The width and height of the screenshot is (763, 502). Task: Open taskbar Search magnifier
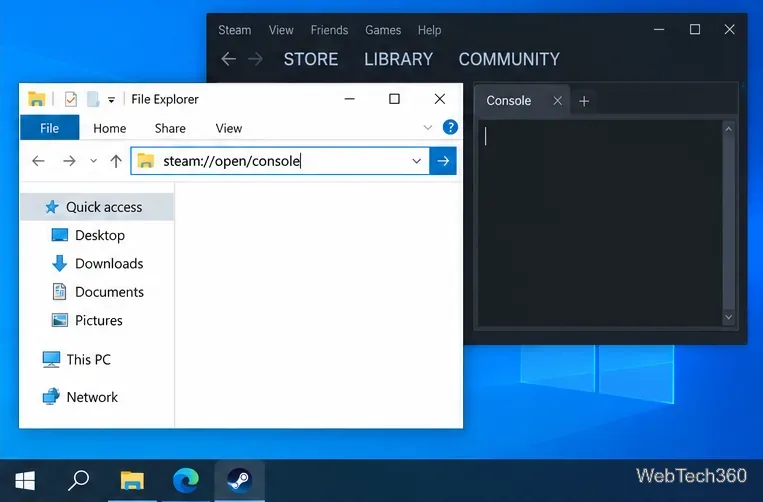point(78,481)
